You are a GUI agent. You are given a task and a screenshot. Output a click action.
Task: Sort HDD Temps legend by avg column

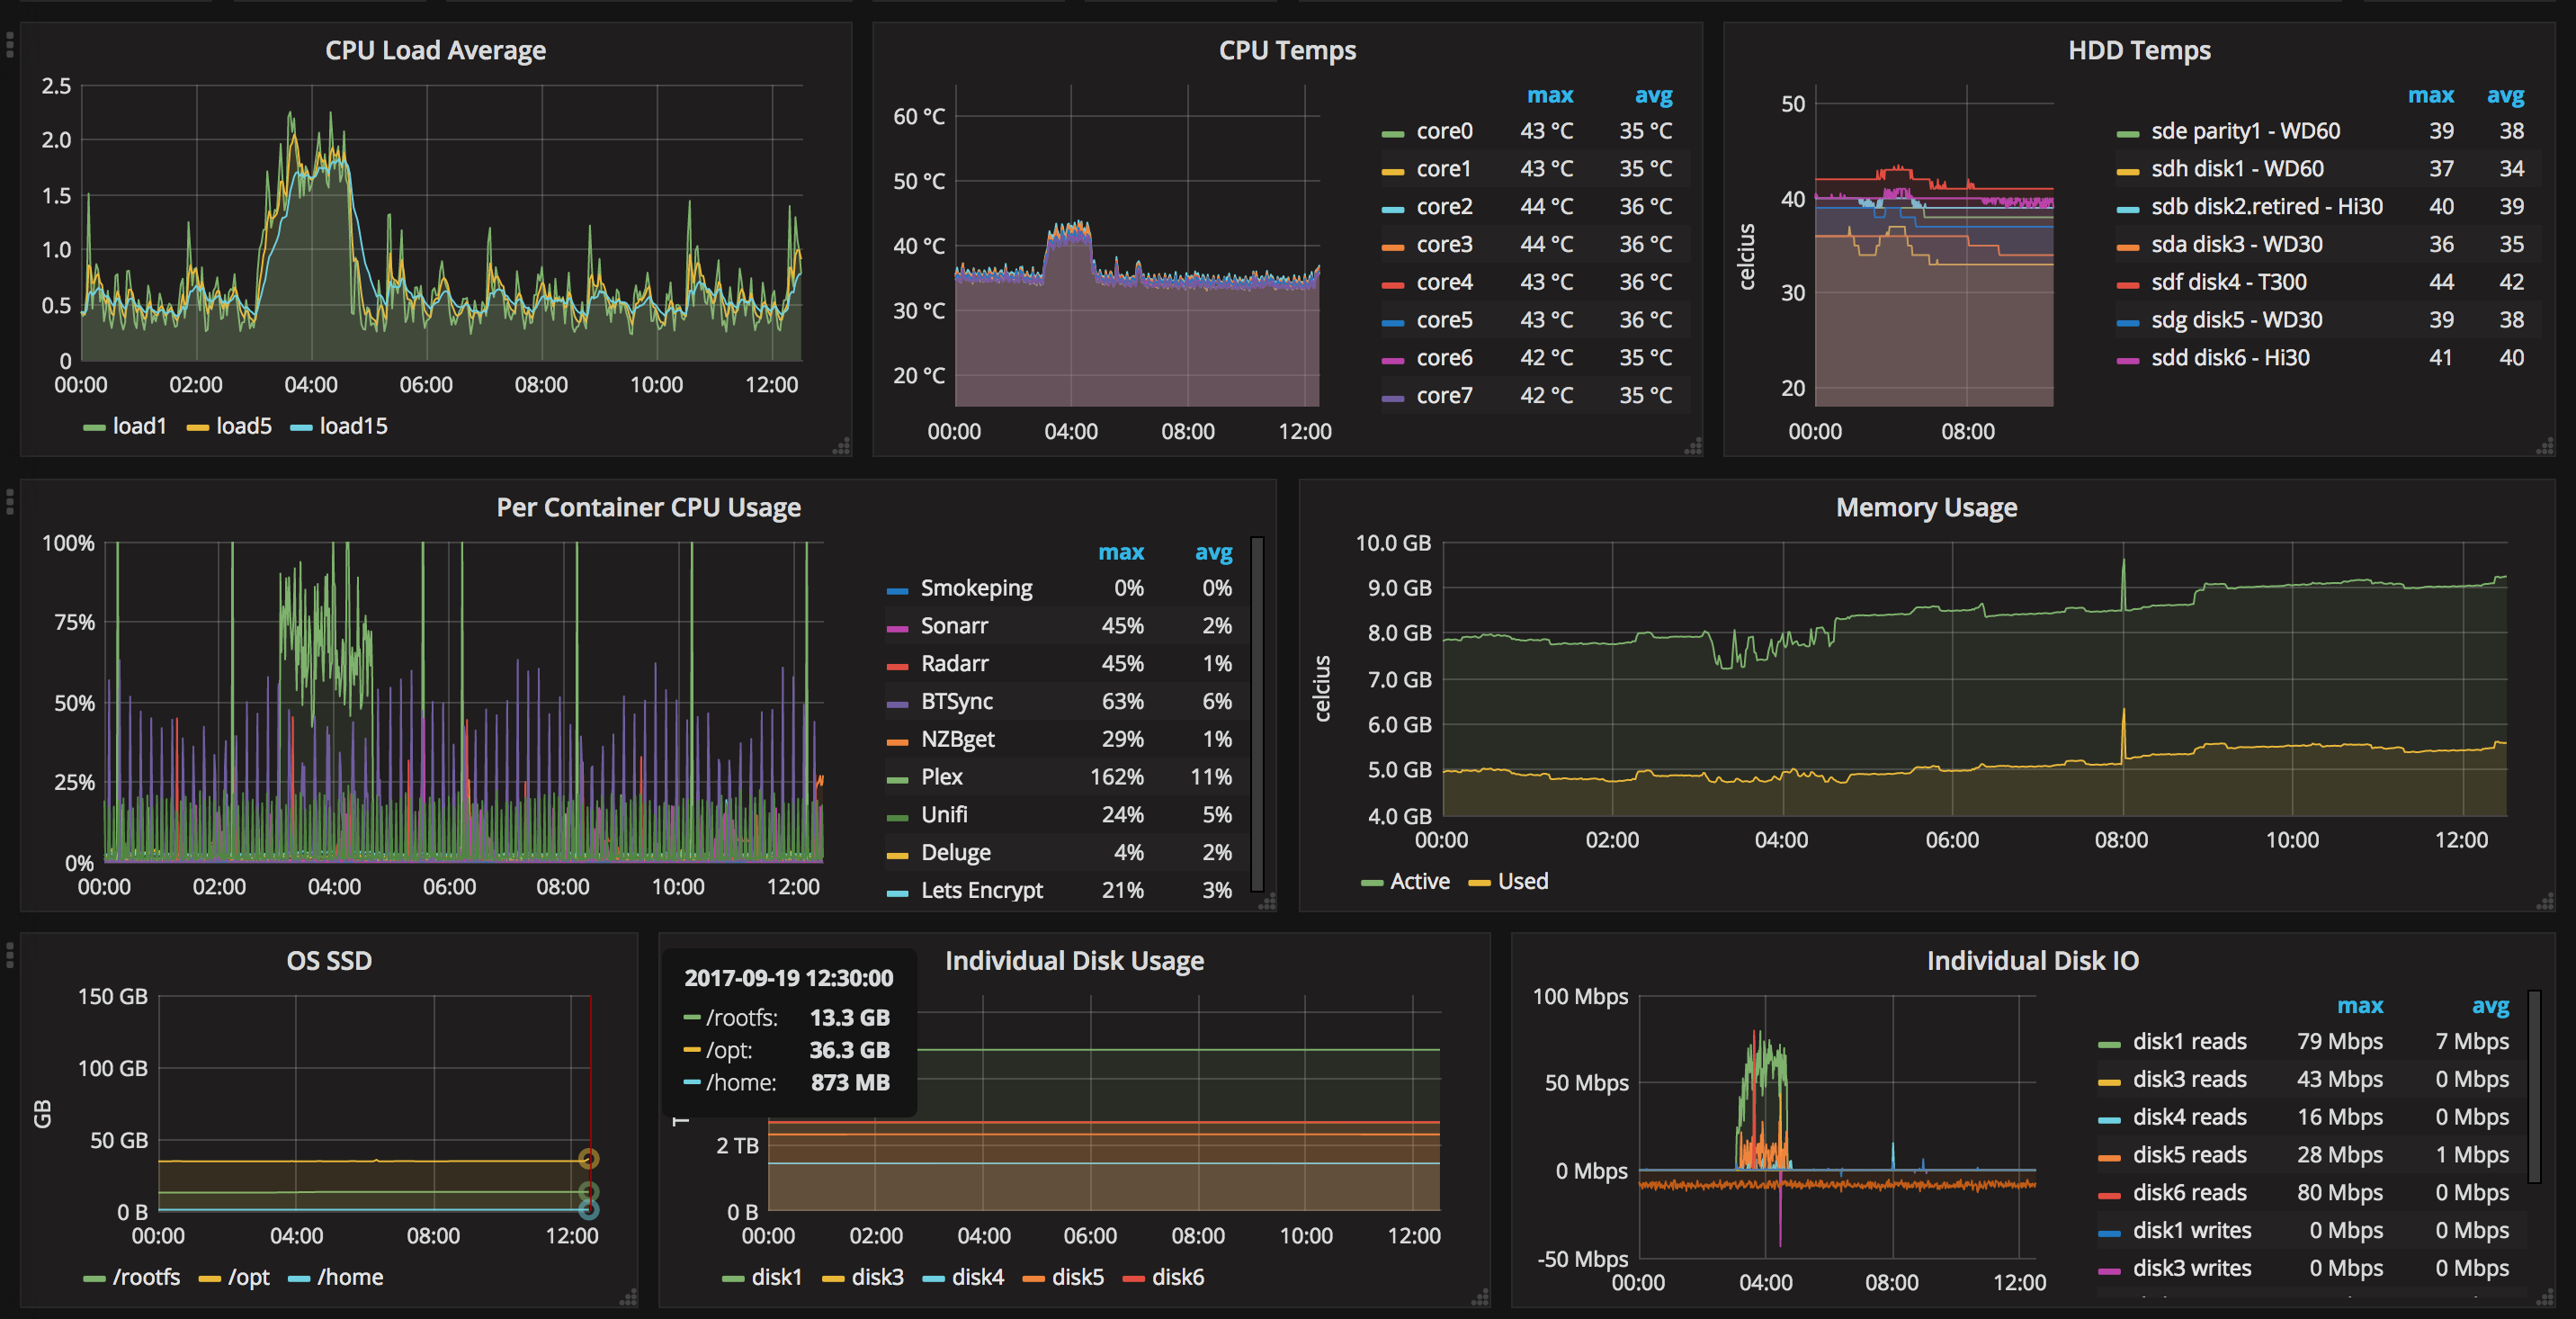pyautogui.click(x=2505, y=95)
